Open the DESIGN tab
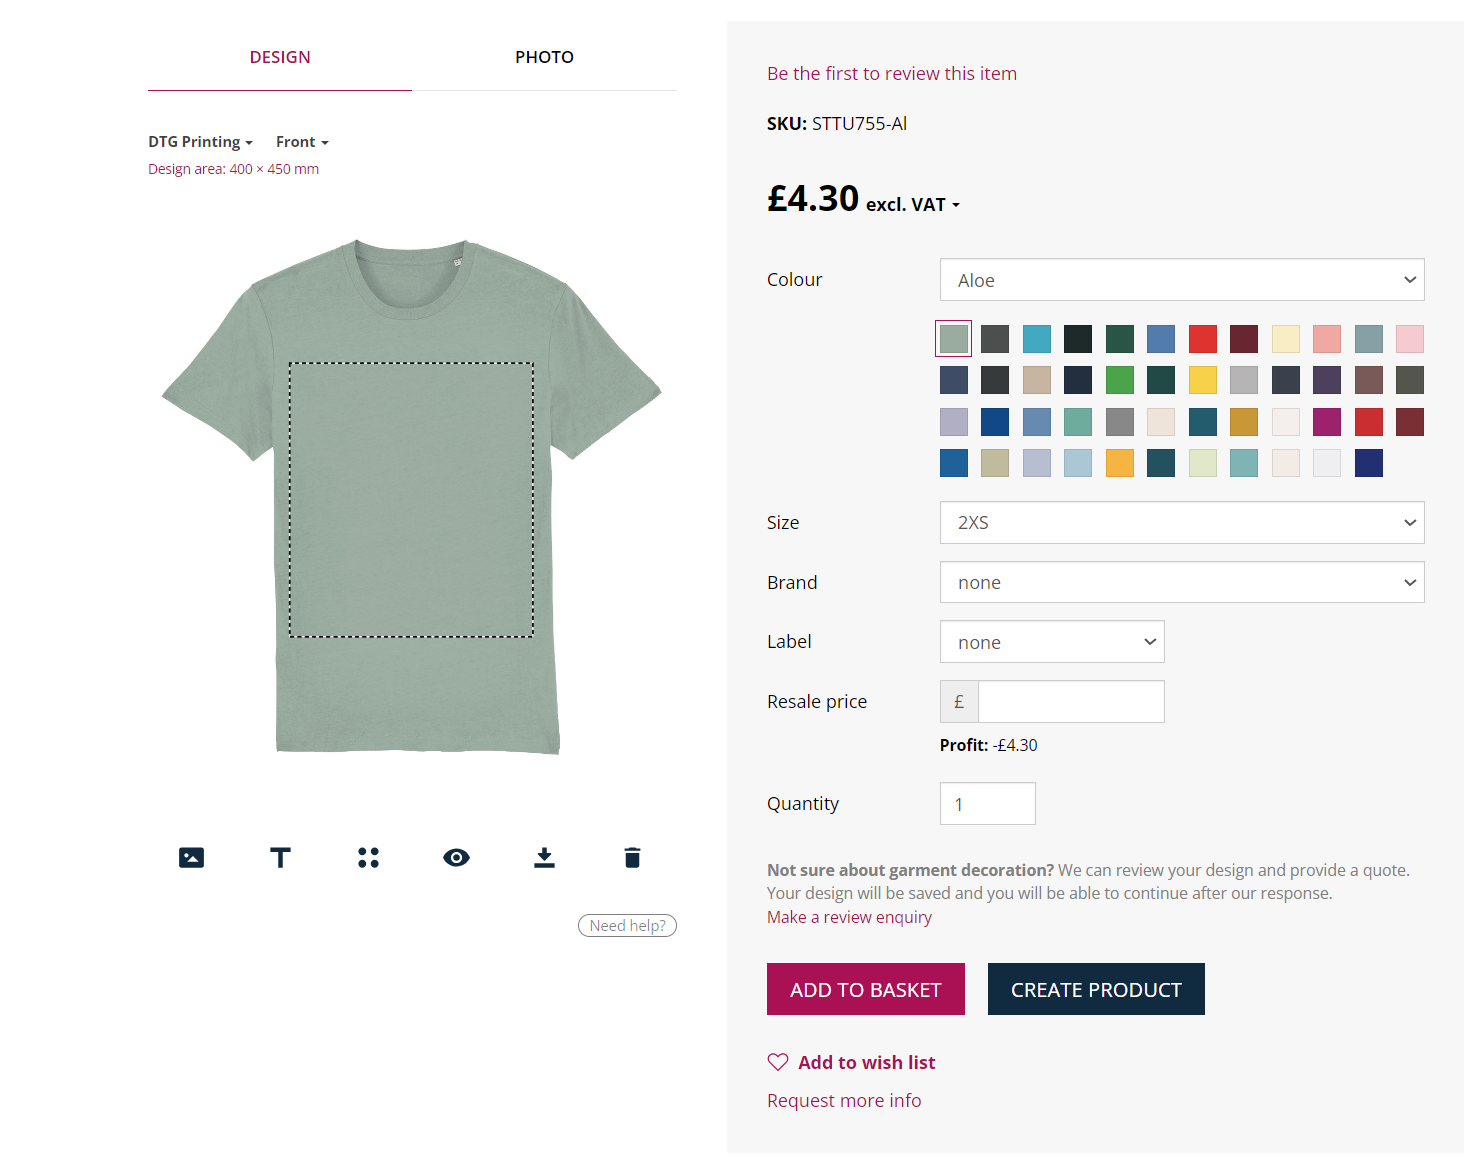The image size is (1484, 1174). [280, 57]
